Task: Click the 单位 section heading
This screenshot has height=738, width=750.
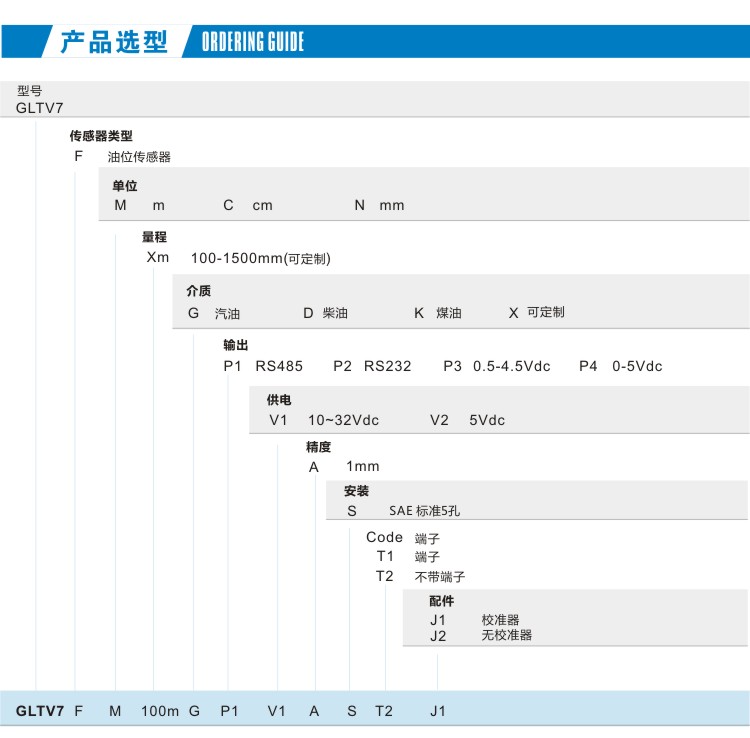Action: pos(125,186)
